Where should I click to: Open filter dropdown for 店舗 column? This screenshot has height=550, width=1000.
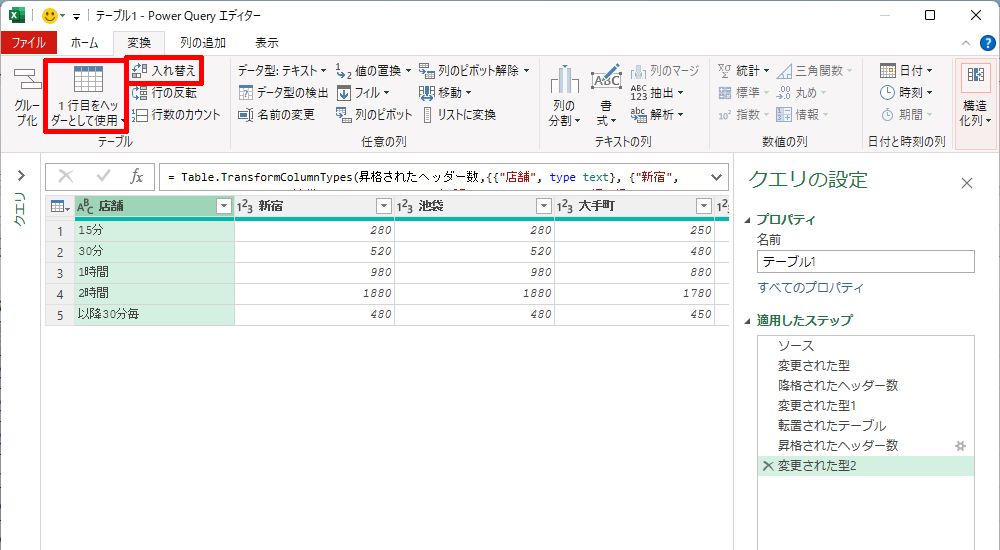pyautogui.click(x=223, y=206)
